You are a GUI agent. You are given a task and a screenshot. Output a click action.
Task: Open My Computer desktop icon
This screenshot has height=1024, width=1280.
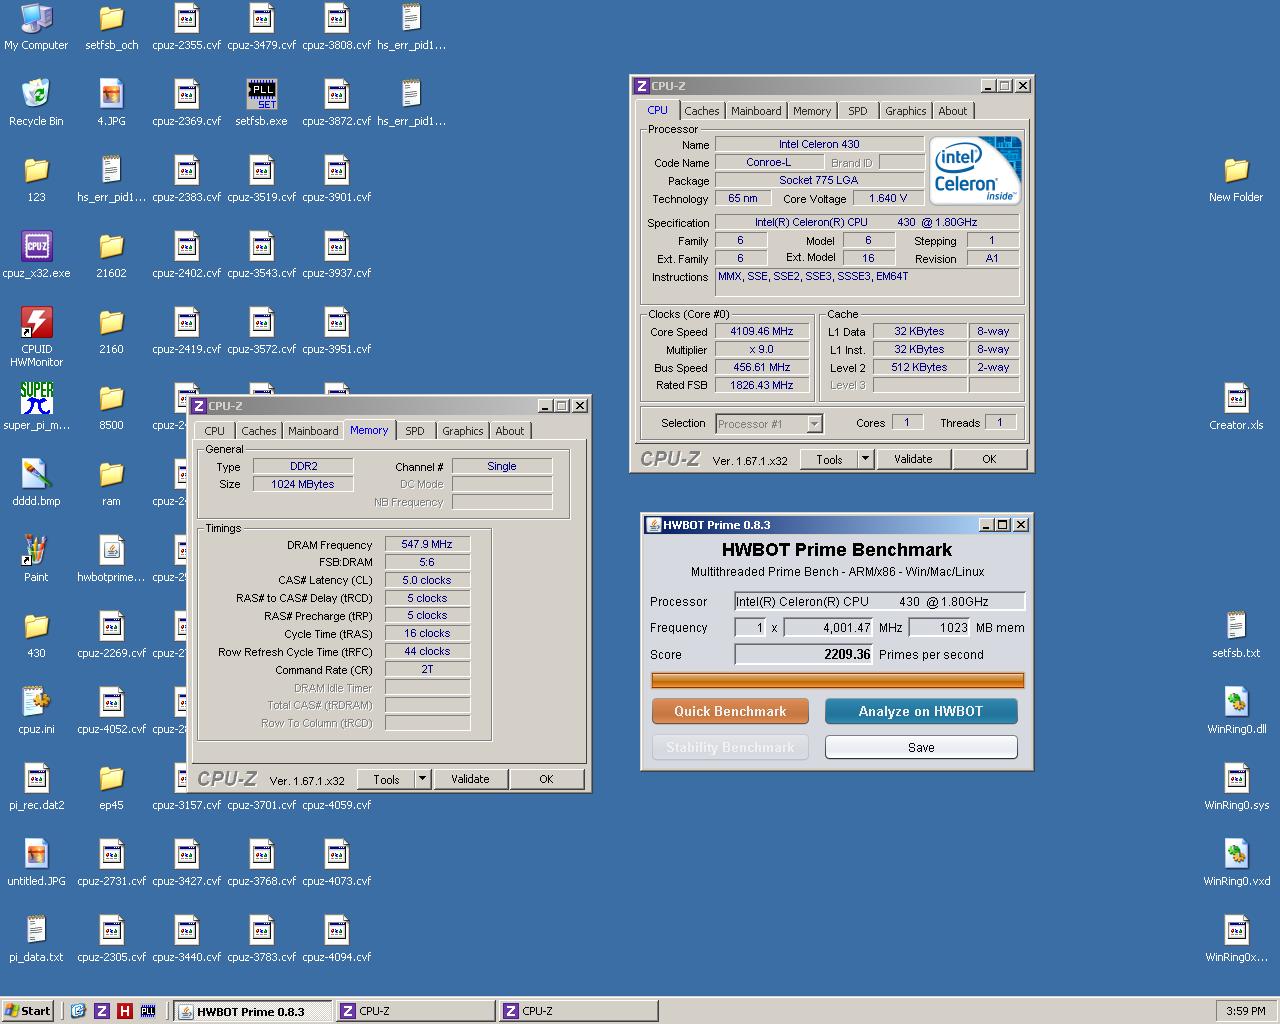[x=36, y=27]
